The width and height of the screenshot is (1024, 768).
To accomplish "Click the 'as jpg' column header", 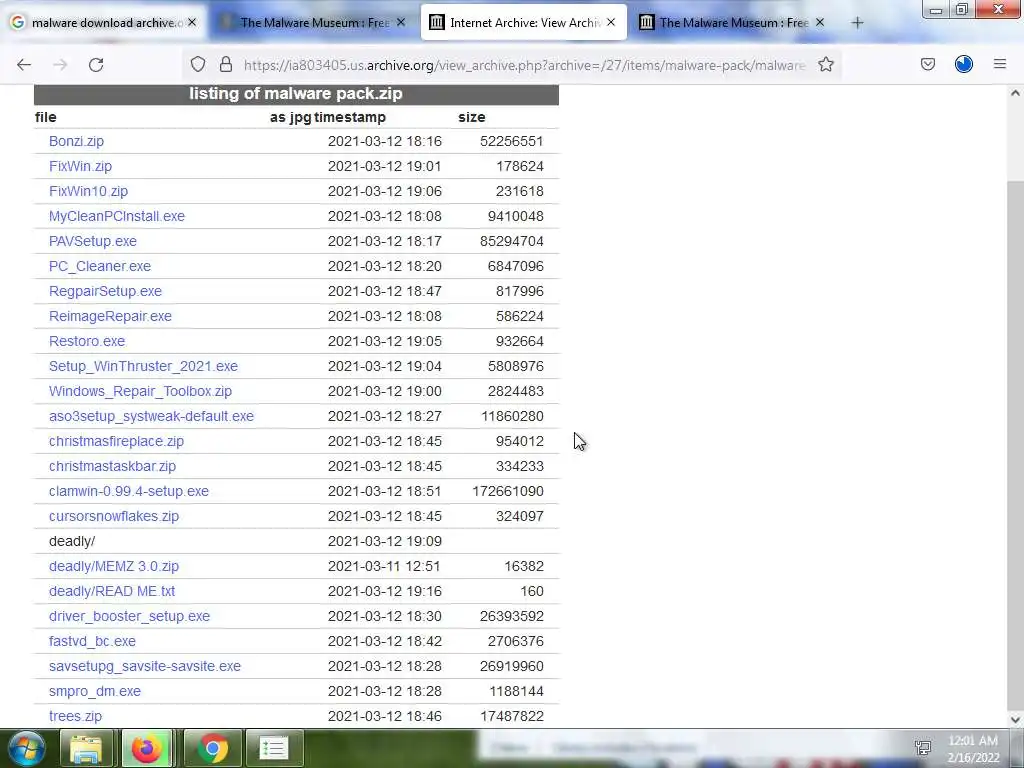I will [x=291, y=118].
